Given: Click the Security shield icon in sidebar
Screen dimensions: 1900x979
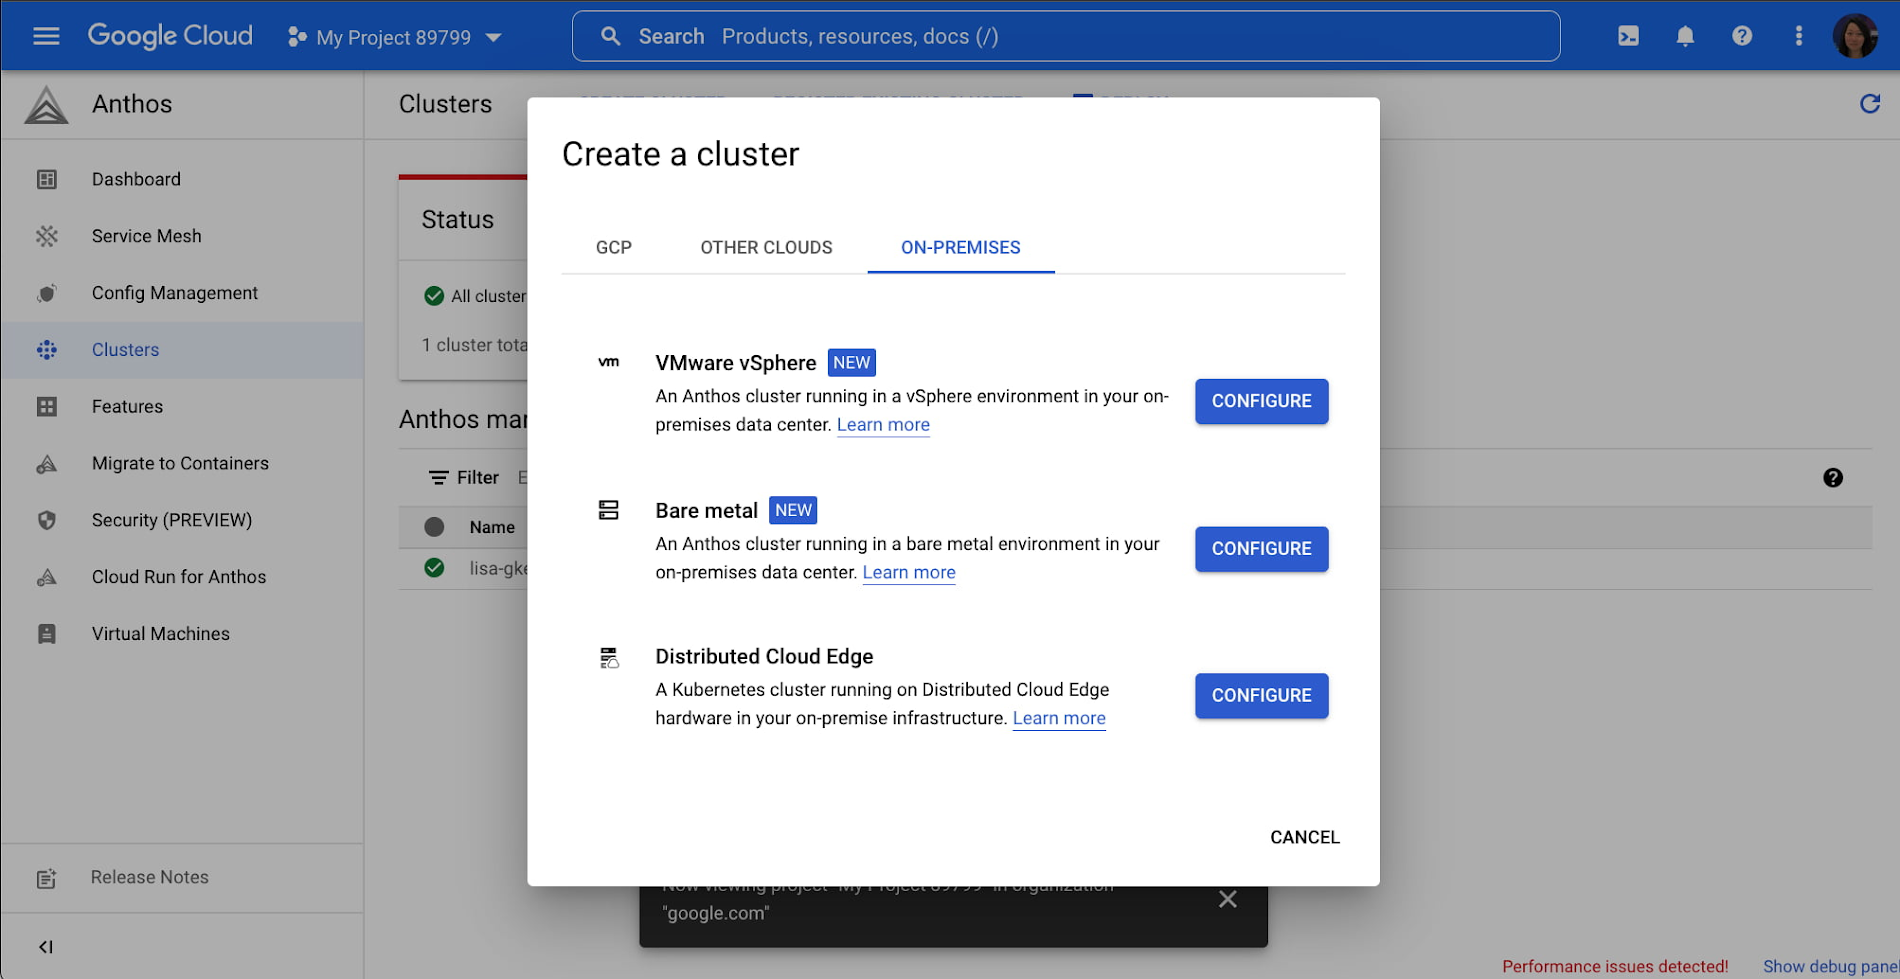Looking at the screenshot, I should tap(46, 520).
